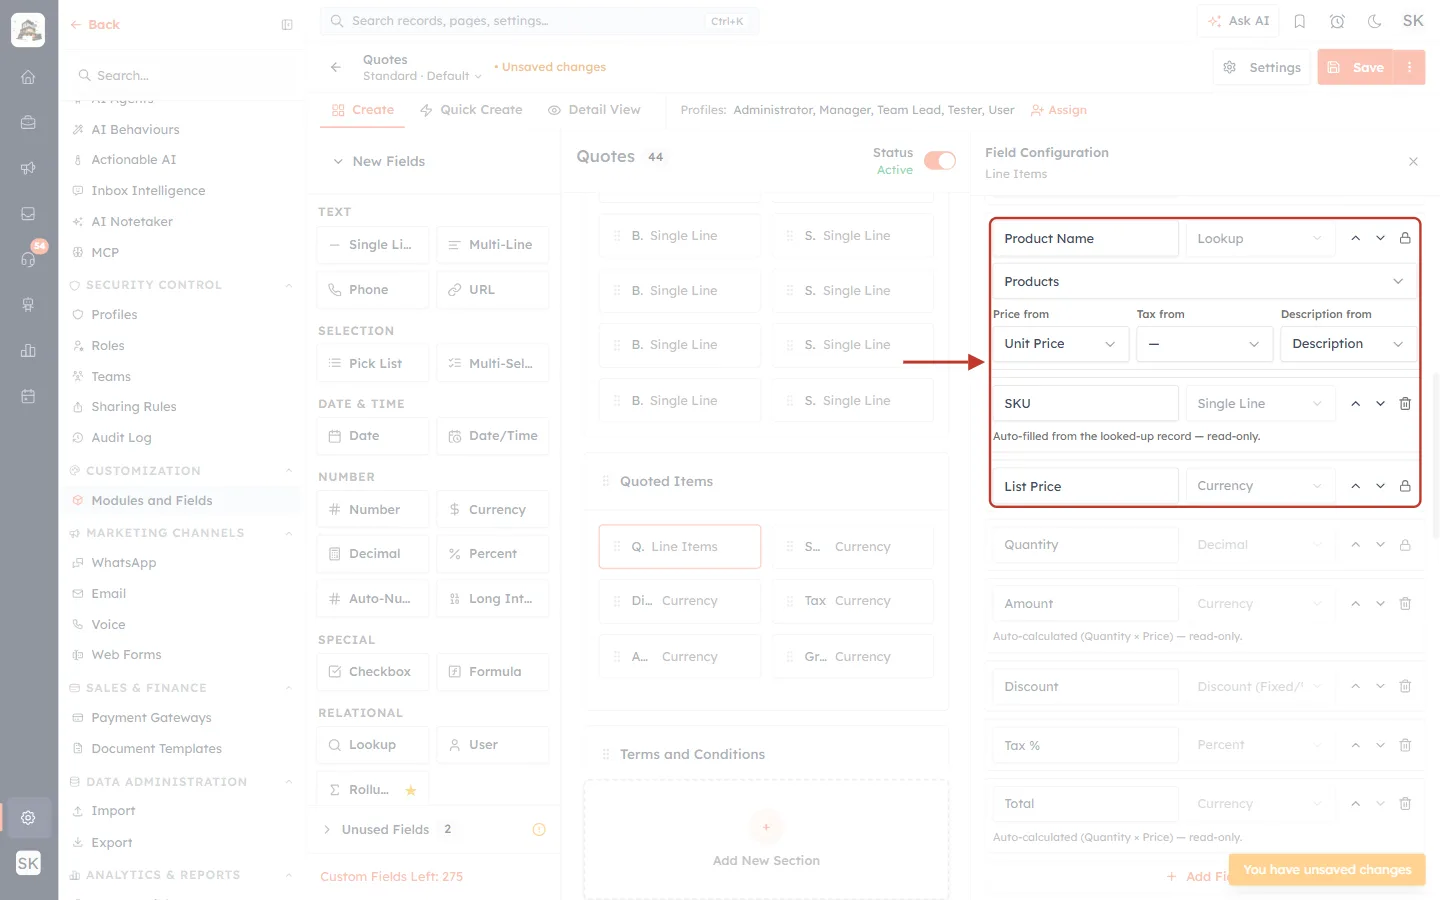Click the back arrow beside Quotes title
This screenshot has width=1440, height=900.
336,67
